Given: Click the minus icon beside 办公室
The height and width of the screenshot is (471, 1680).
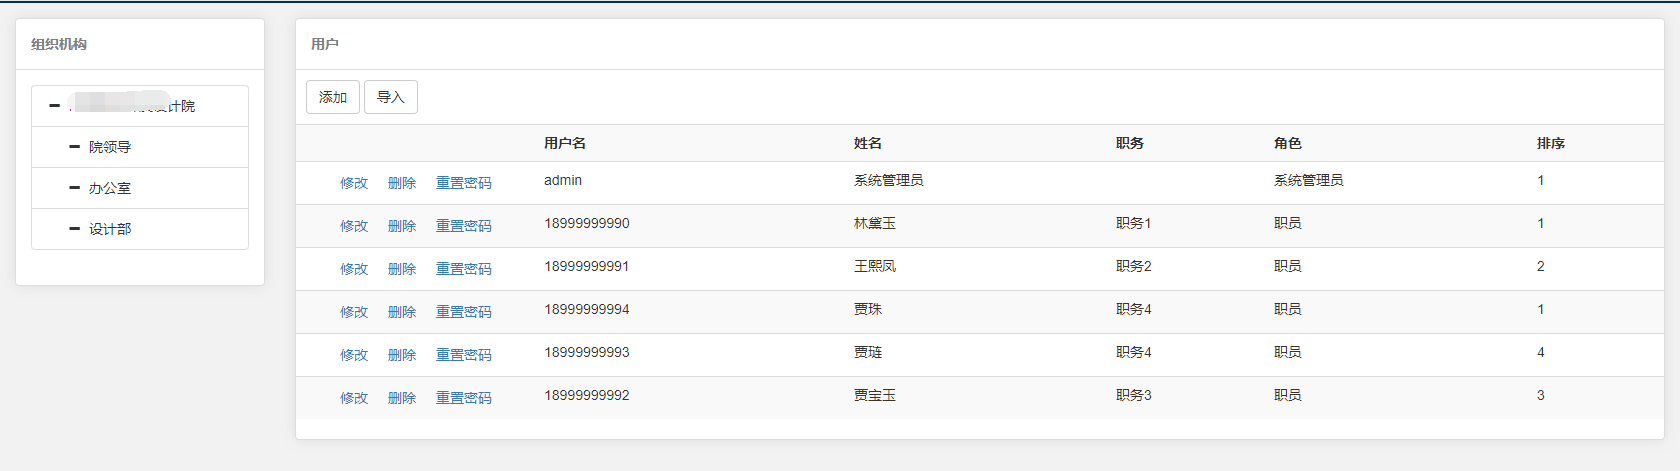Looking at the screenshot, I should (74, 188).
